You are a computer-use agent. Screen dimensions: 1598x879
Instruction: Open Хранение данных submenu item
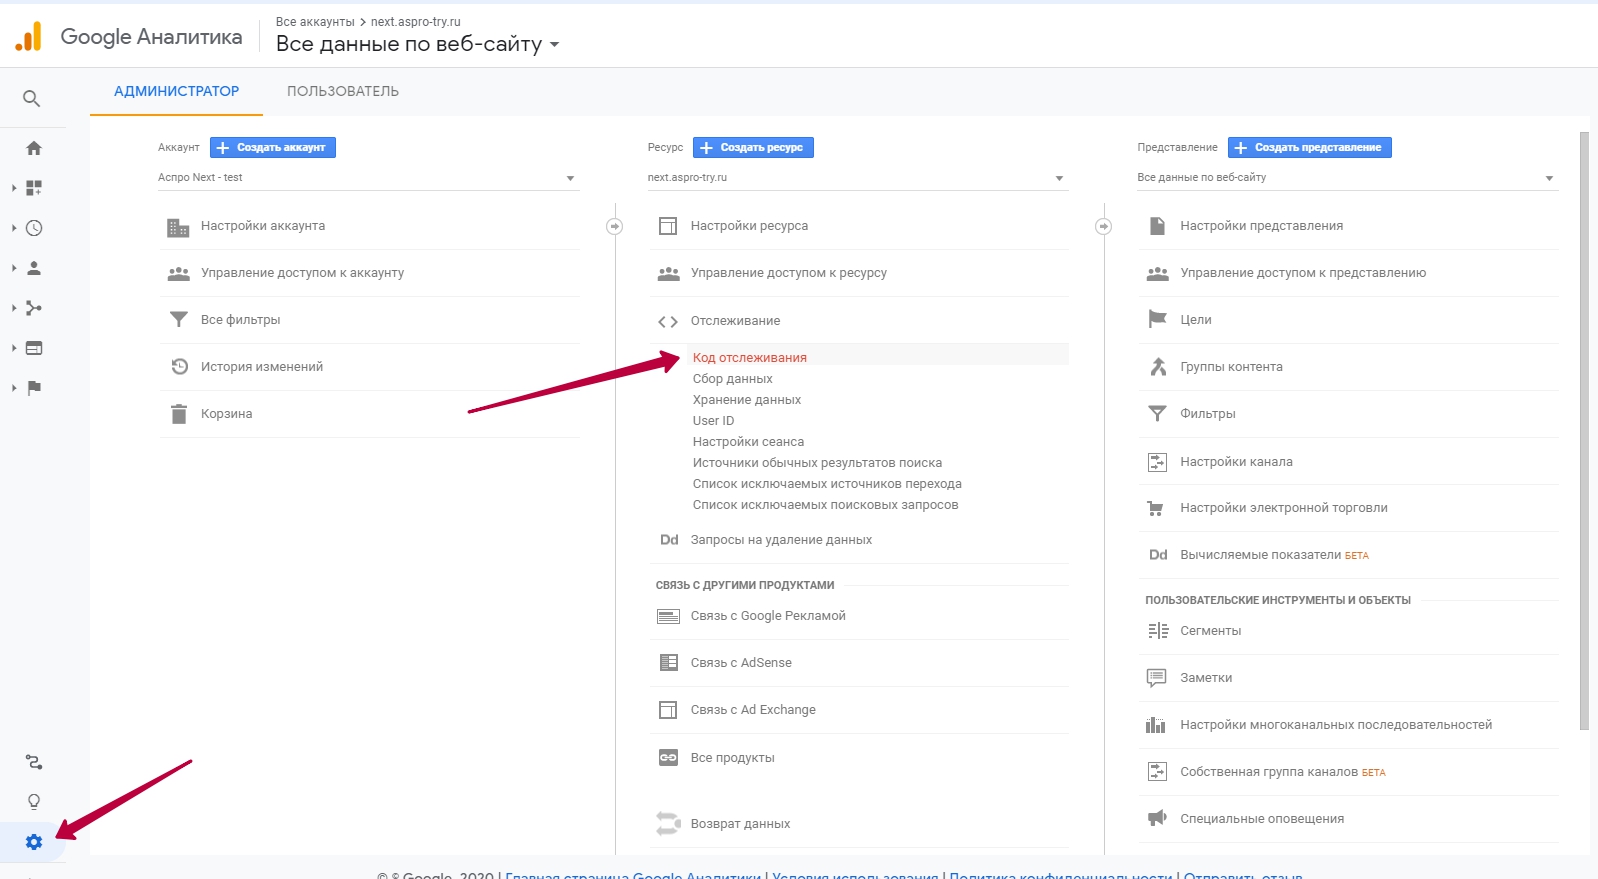click(x=747, y=400)
